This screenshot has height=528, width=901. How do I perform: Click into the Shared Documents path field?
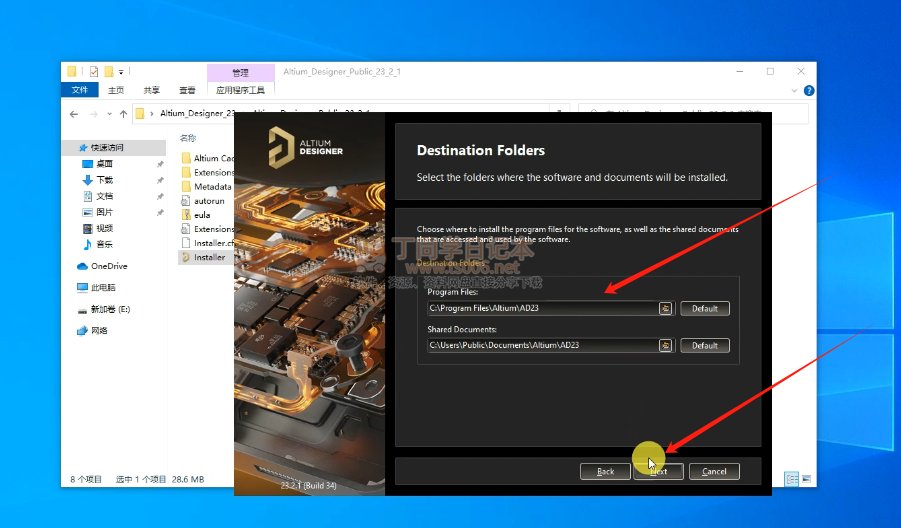541,345
